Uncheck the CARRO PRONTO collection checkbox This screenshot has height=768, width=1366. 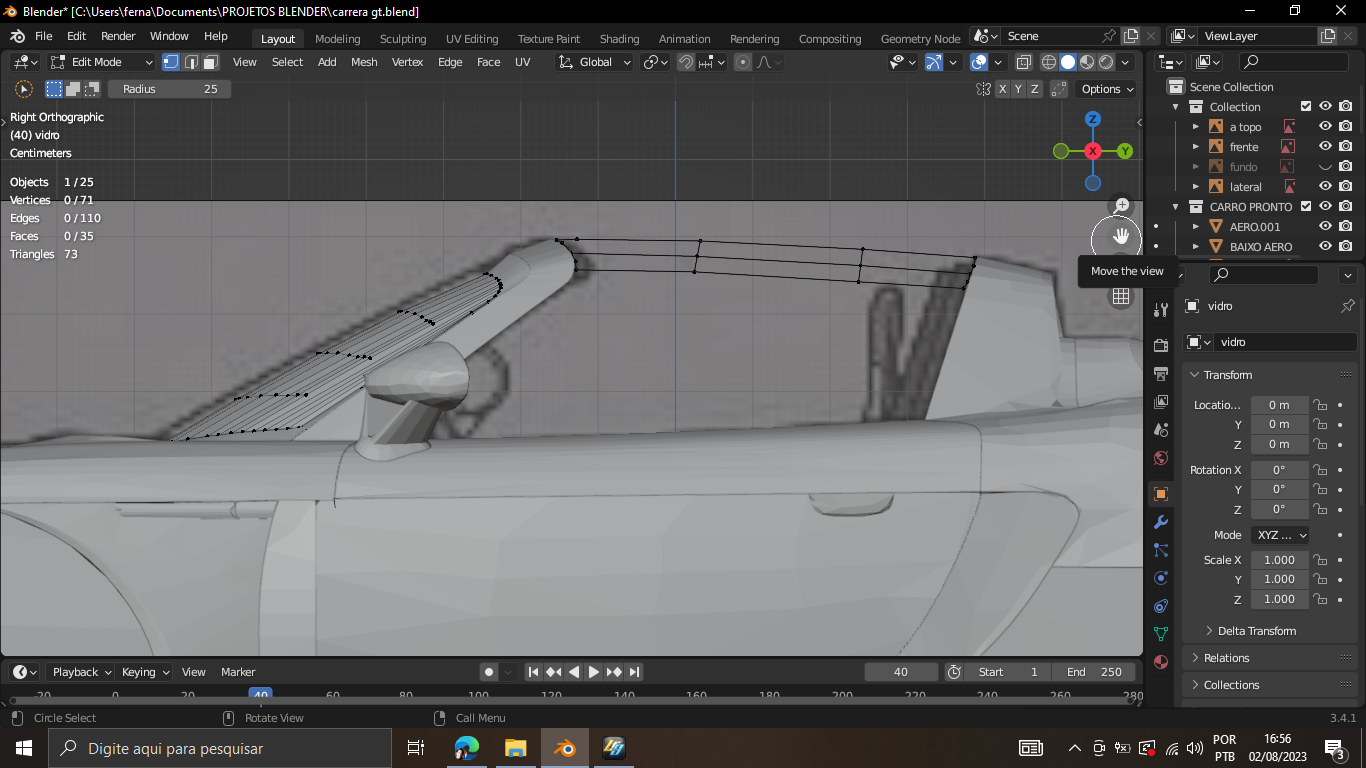(x=1306, y=207)
